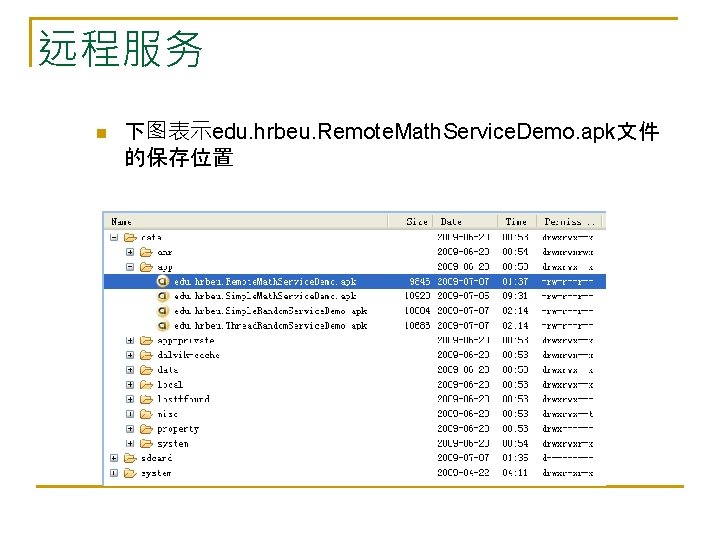Expand the app-private folder node

[x=130, y=340]
